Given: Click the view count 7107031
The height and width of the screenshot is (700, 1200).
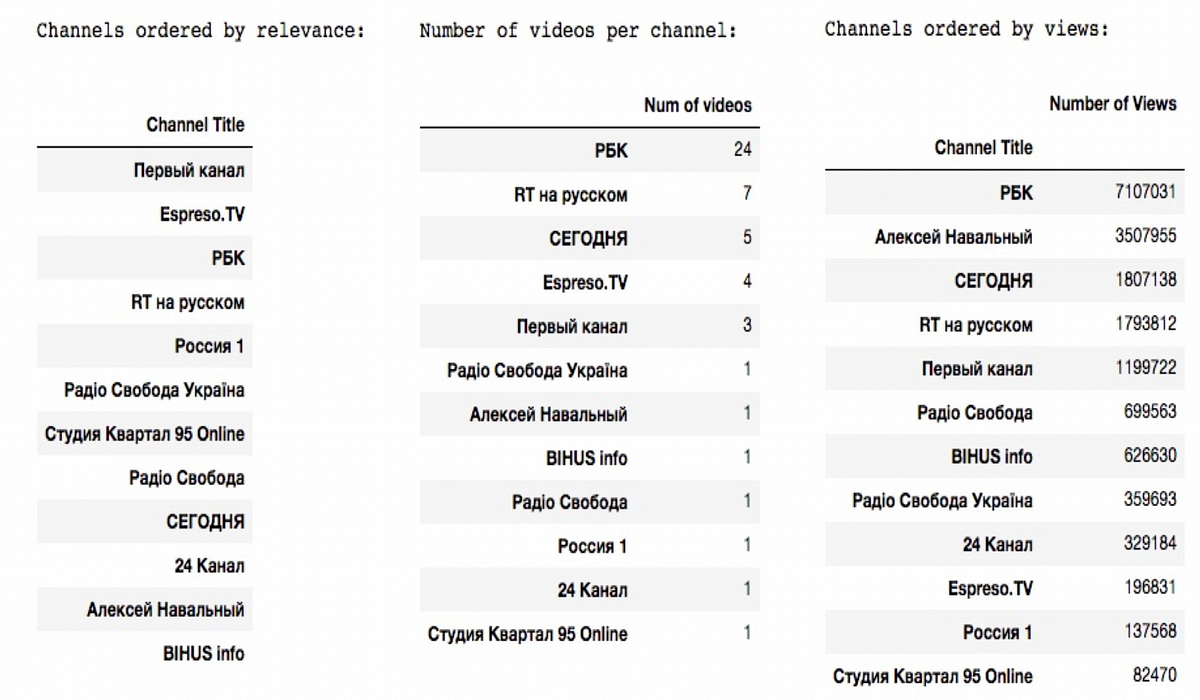Looking at the screenshot, I should [x=1146, y=192].
